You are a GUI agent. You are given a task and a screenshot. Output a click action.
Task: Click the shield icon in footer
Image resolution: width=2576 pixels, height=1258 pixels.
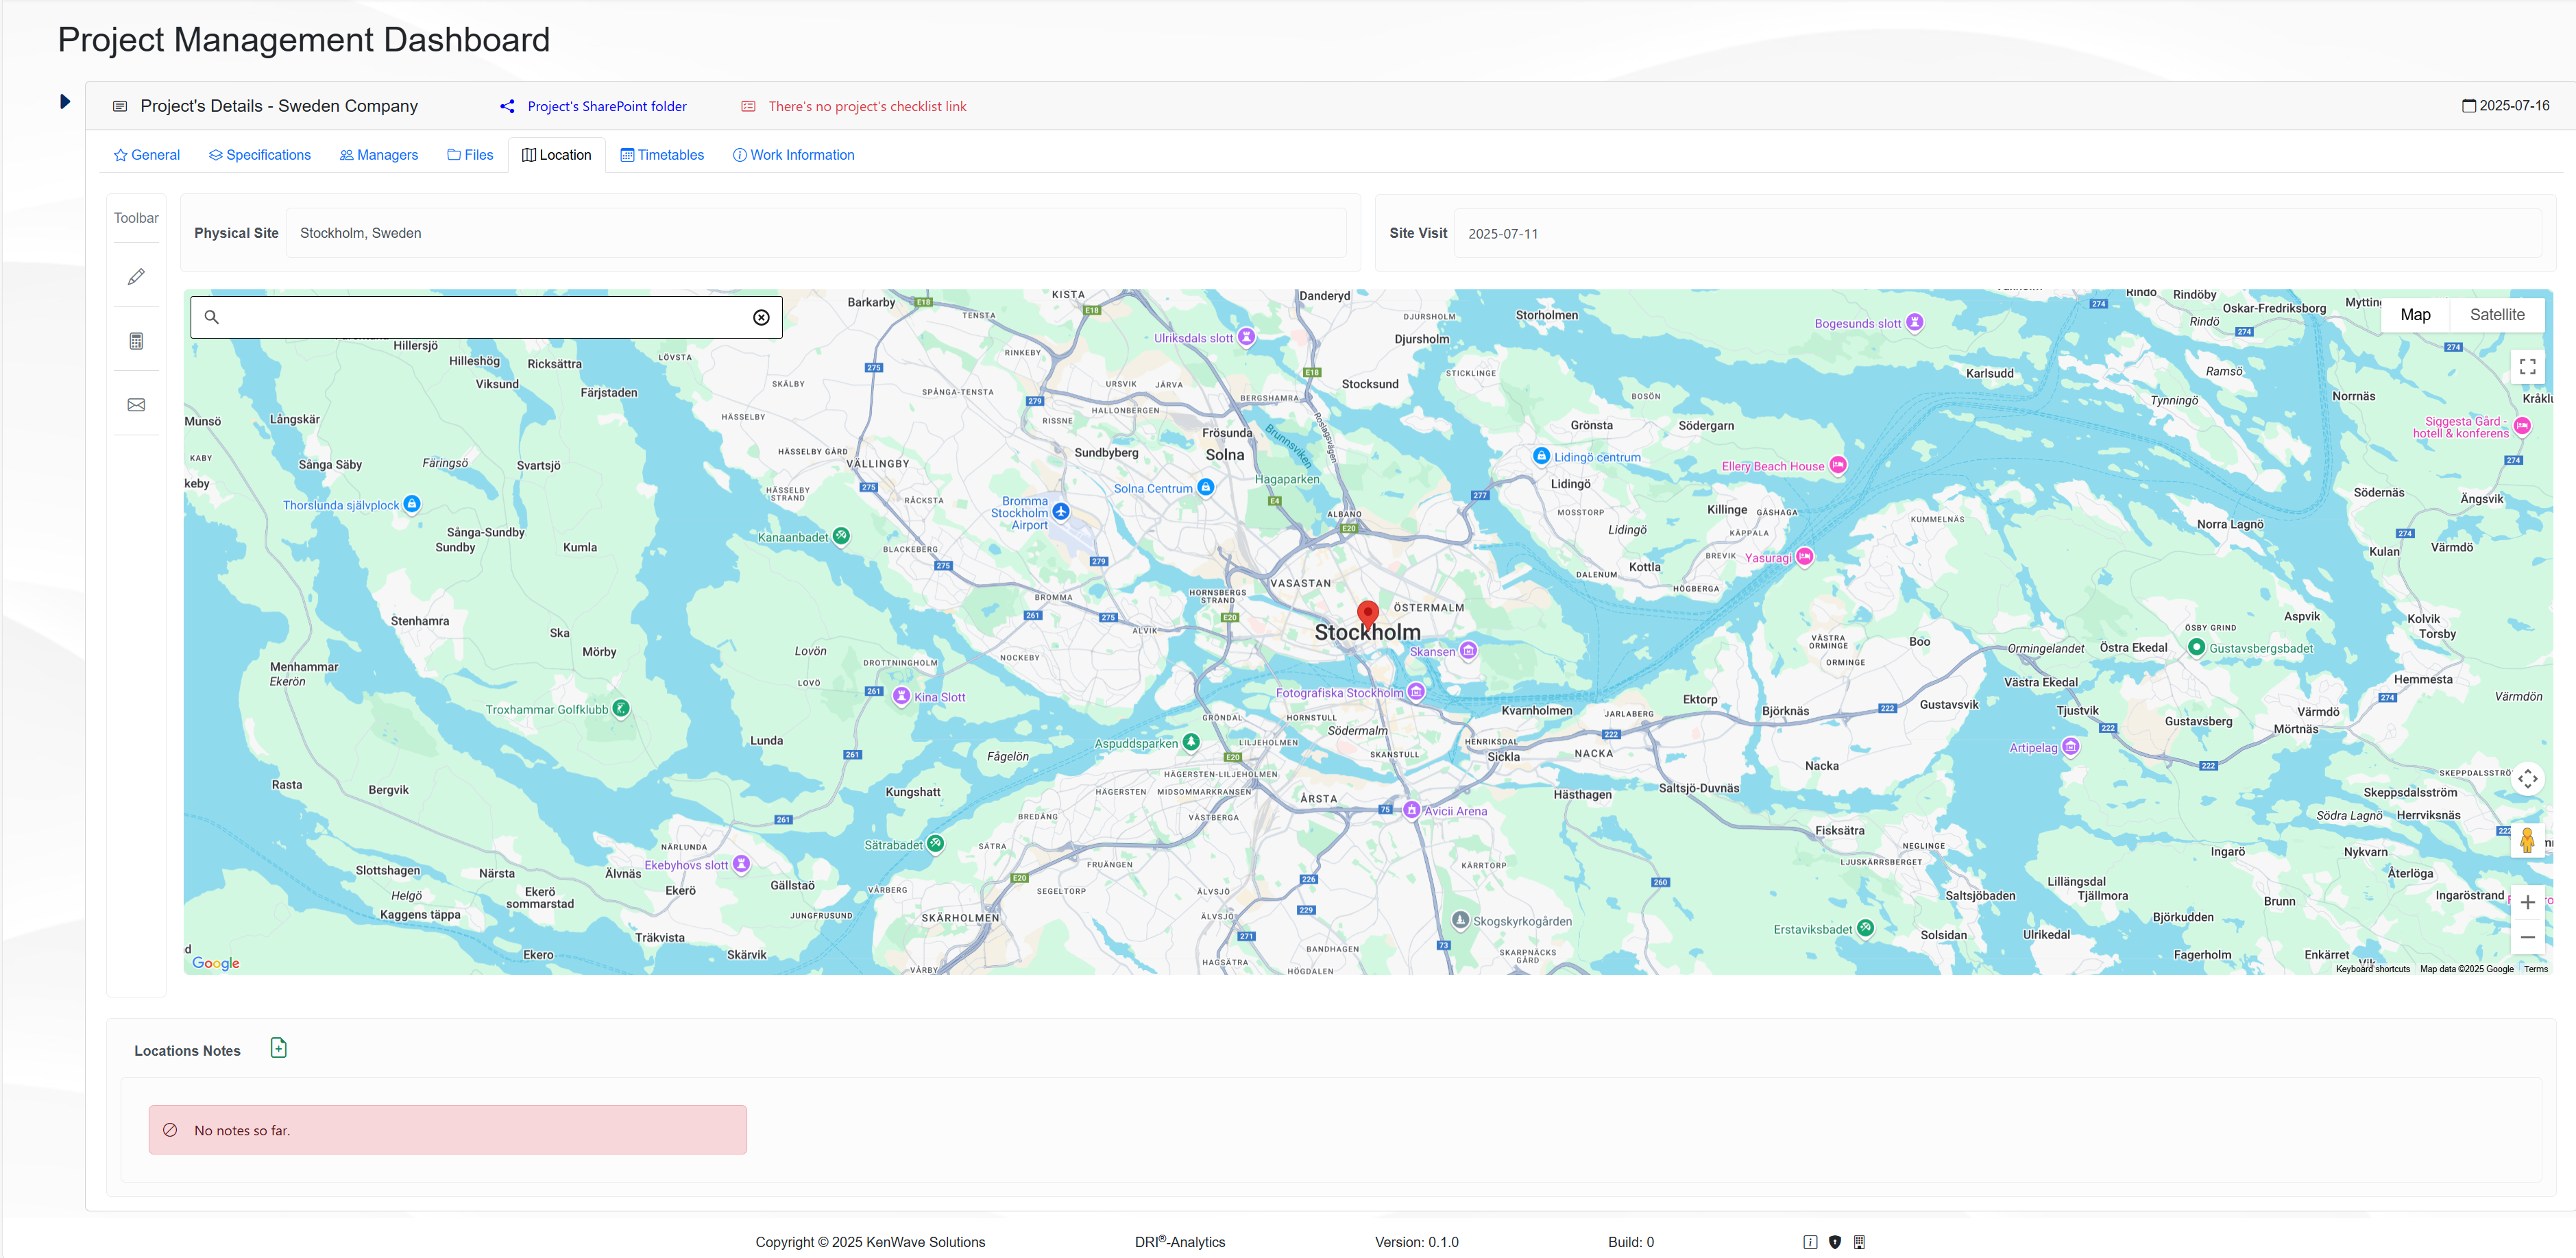tap(1834, 1242)
